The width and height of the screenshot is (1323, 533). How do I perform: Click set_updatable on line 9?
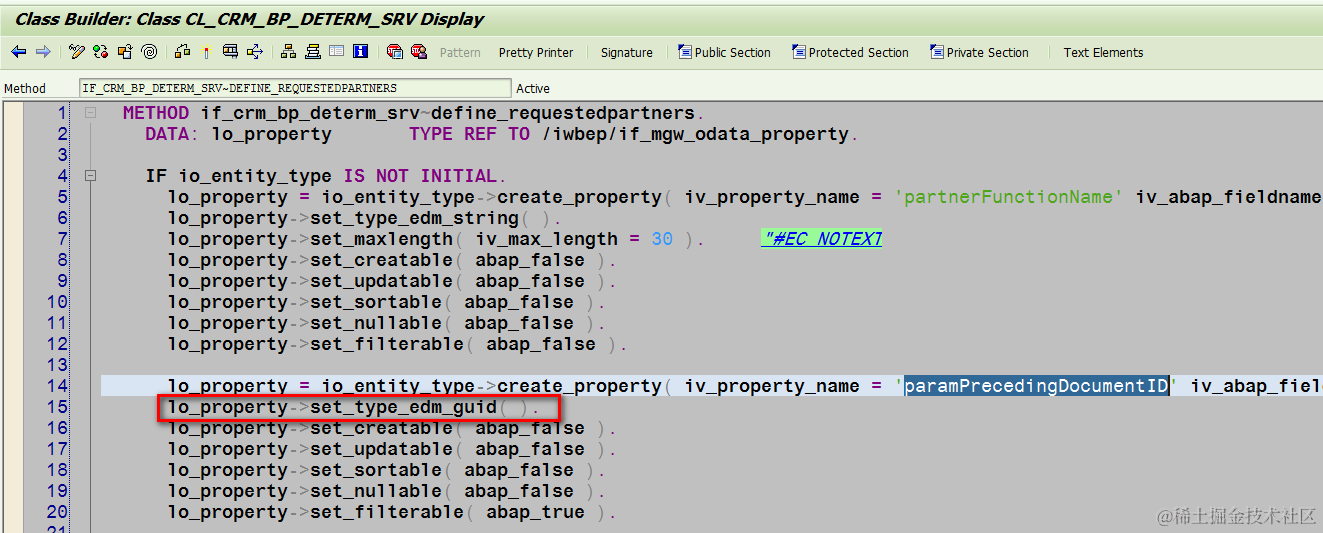[381, 281]
